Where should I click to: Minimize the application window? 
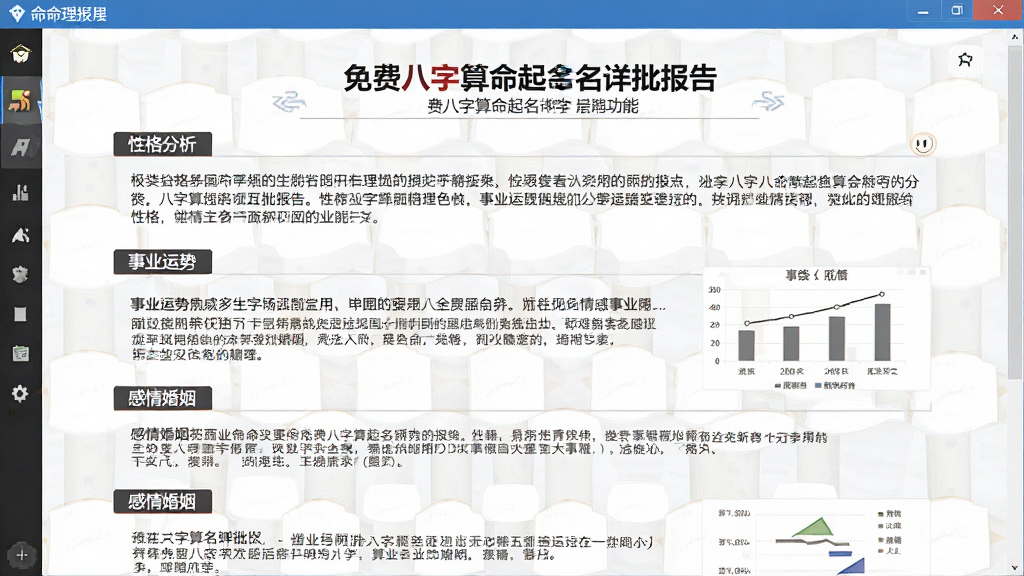click(923, 11)
